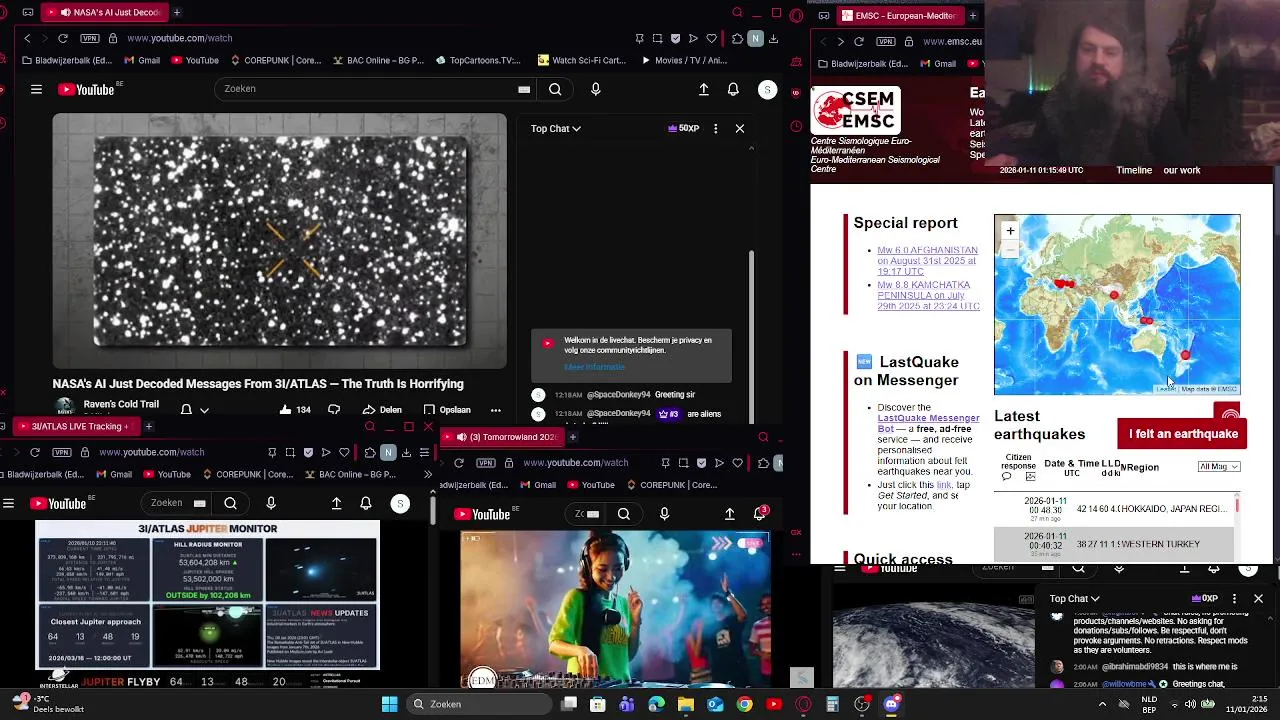Toggle ad-blocker shield in top-left address bar
The width and height of the screenshot is (1280, 720).
point(675,38)
